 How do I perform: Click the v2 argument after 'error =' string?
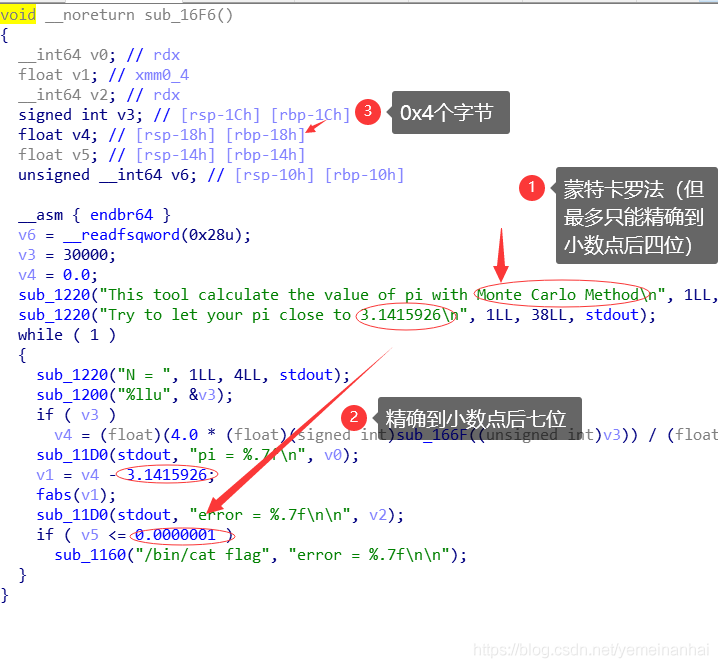[378, 515]
